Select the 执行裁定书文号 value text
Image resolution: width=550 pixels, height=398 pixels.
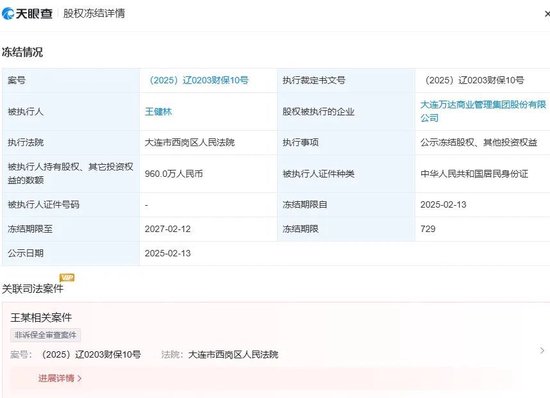(x=474, y=80)
